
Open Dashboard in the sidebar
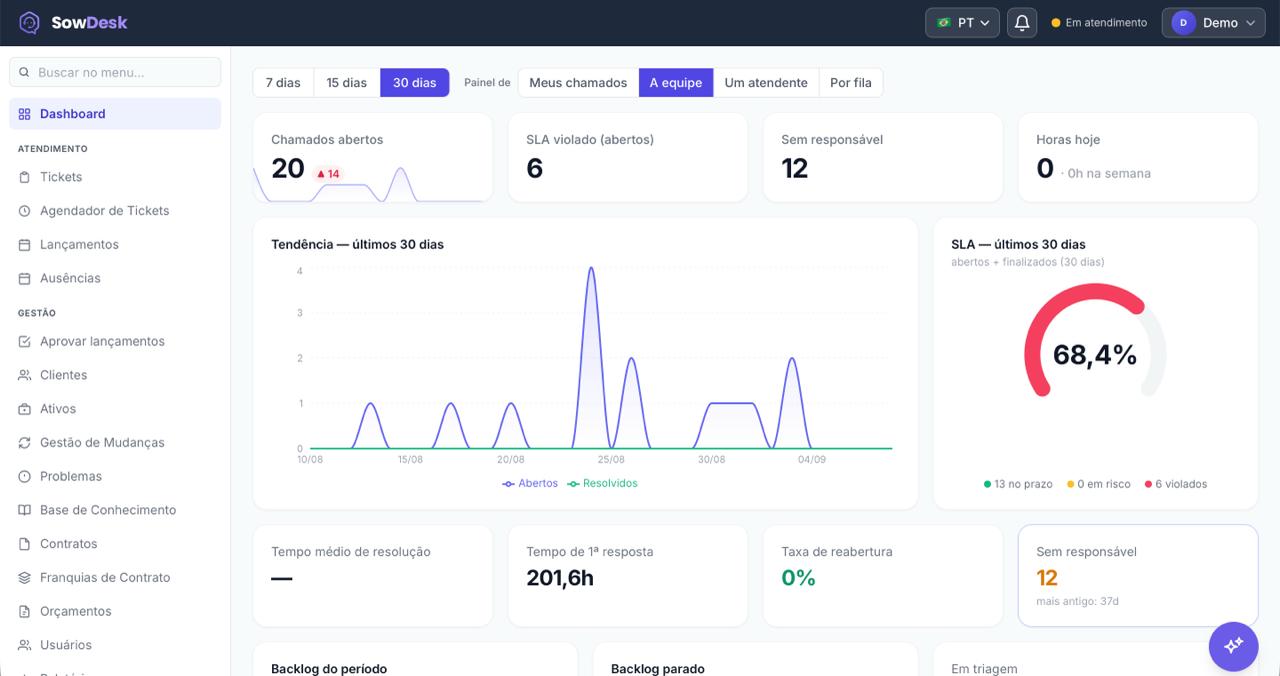[x=115, y=114]
